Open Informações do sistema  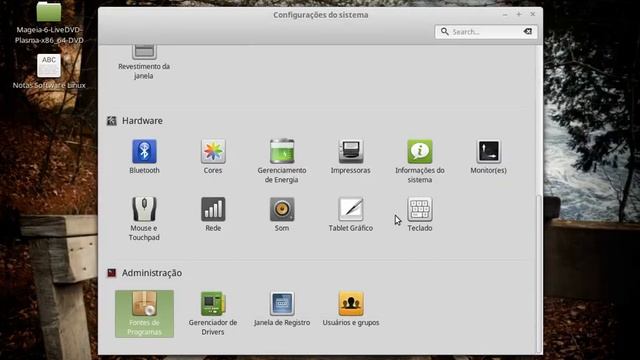420,161
